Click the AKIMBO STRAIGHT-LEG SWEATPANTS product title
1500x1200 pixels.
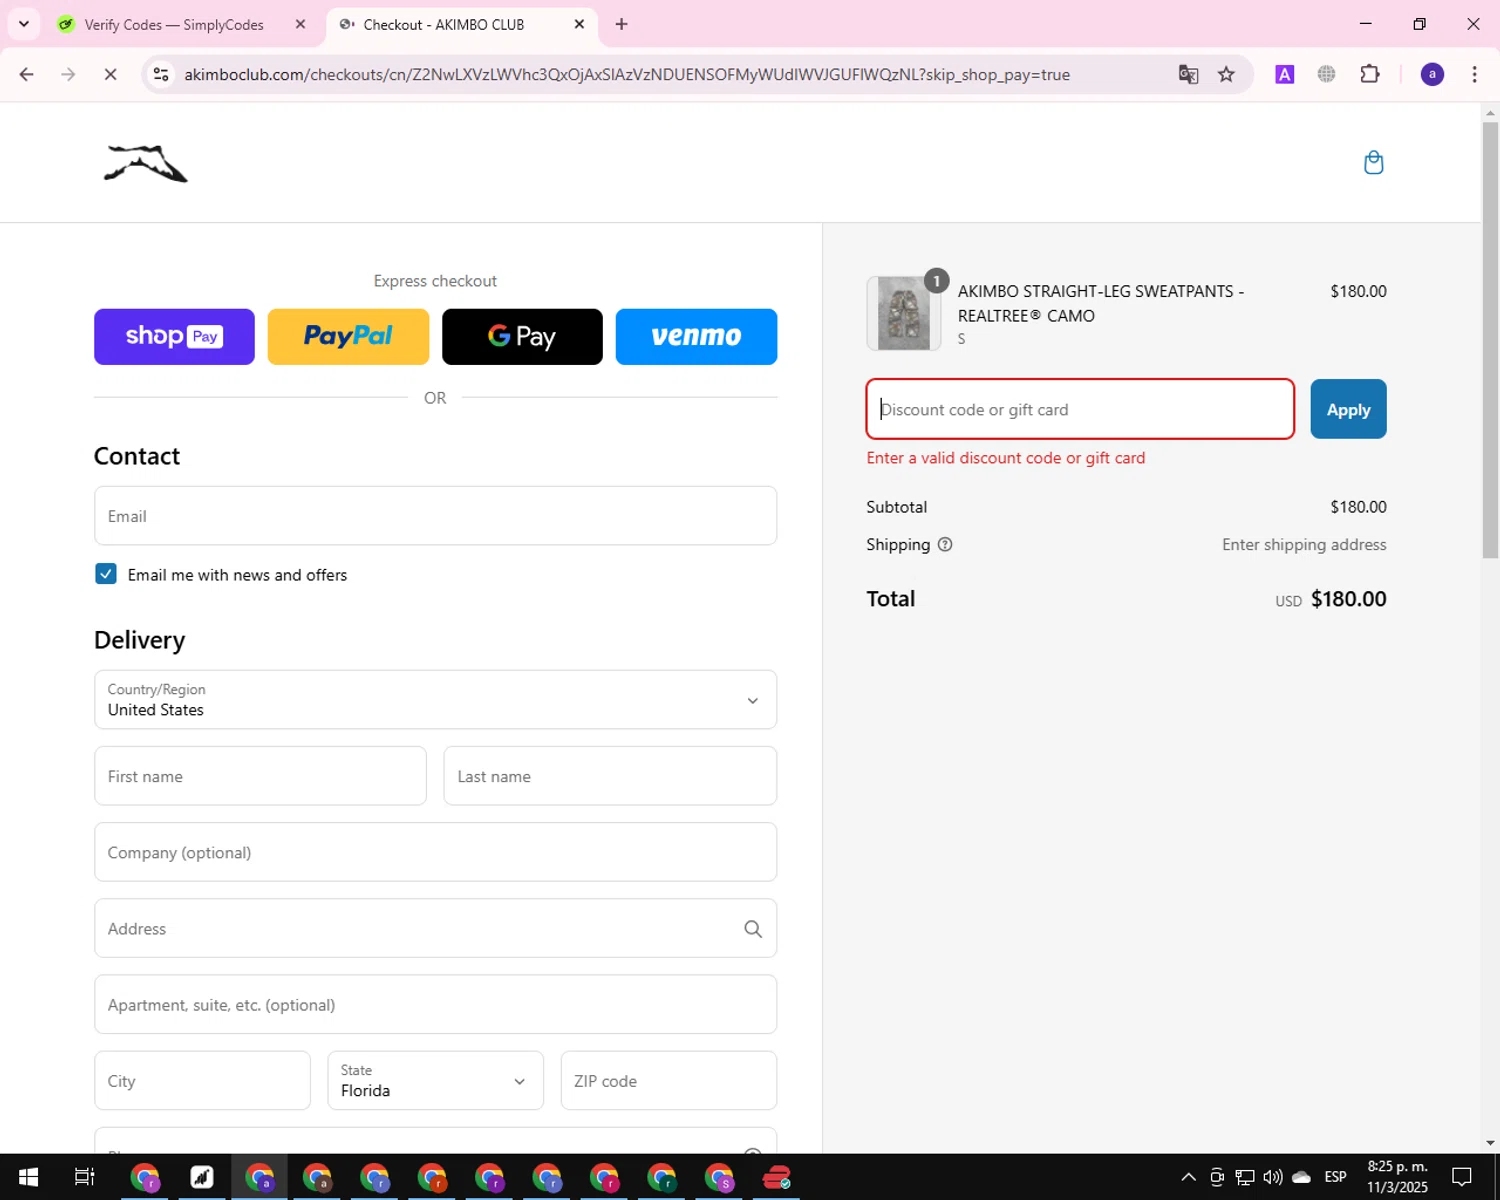(x=1101, y=303)
